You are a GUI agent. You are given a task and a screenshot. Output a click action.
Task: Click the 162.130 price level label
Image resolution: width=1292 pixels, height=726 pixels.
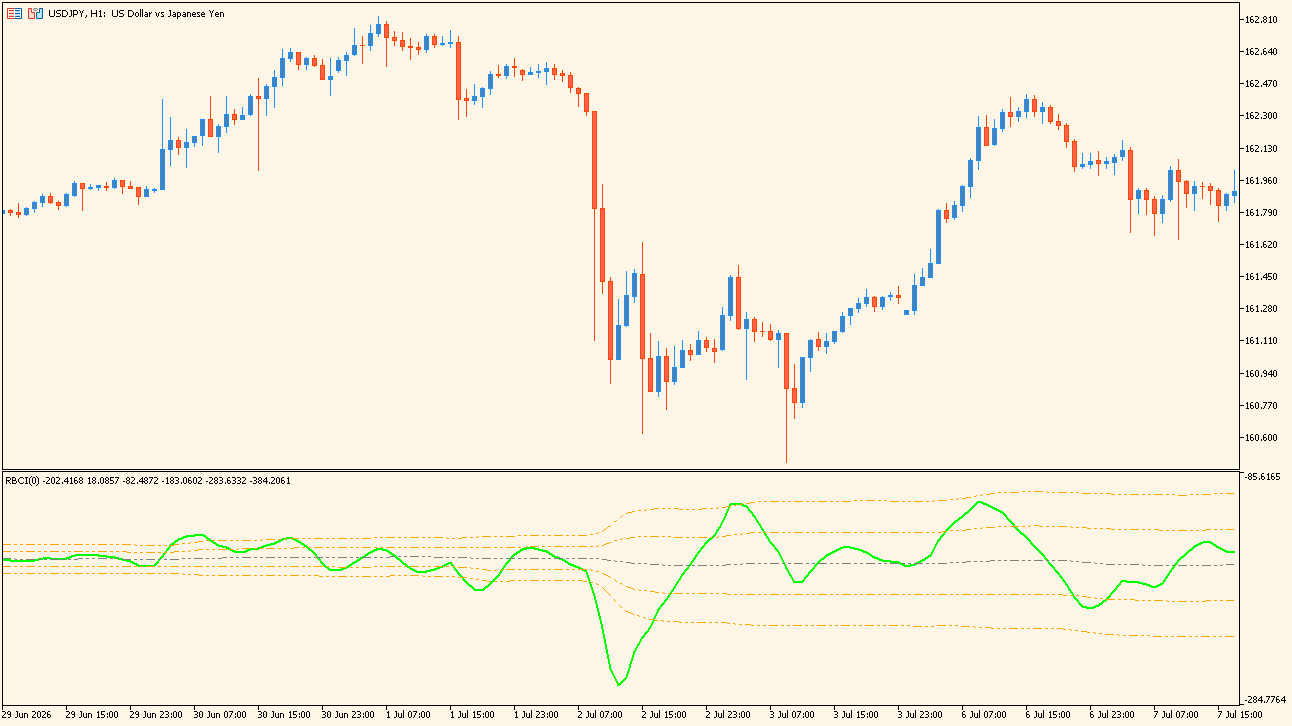click(1262, 149)
